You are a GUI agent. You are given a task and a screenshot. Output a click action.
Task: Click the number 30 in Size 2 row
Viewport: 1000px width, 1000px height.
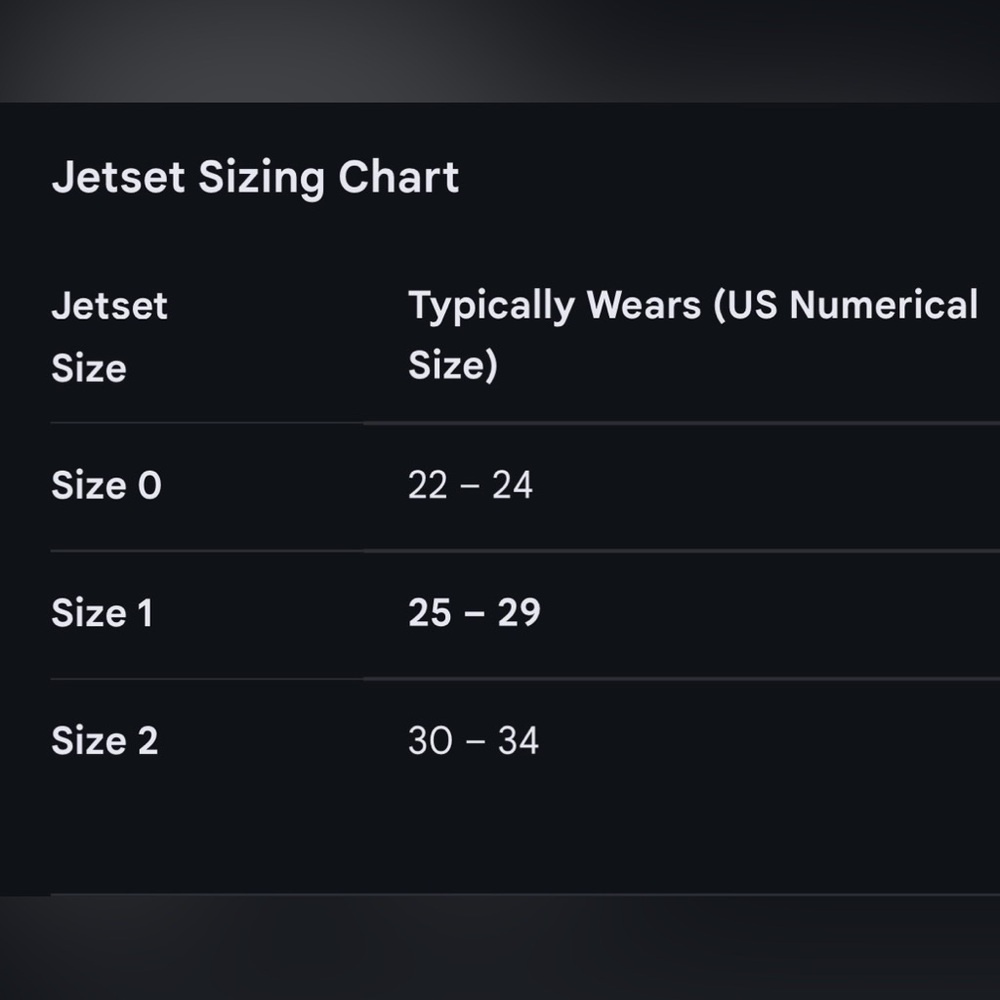tap(430, 740)
